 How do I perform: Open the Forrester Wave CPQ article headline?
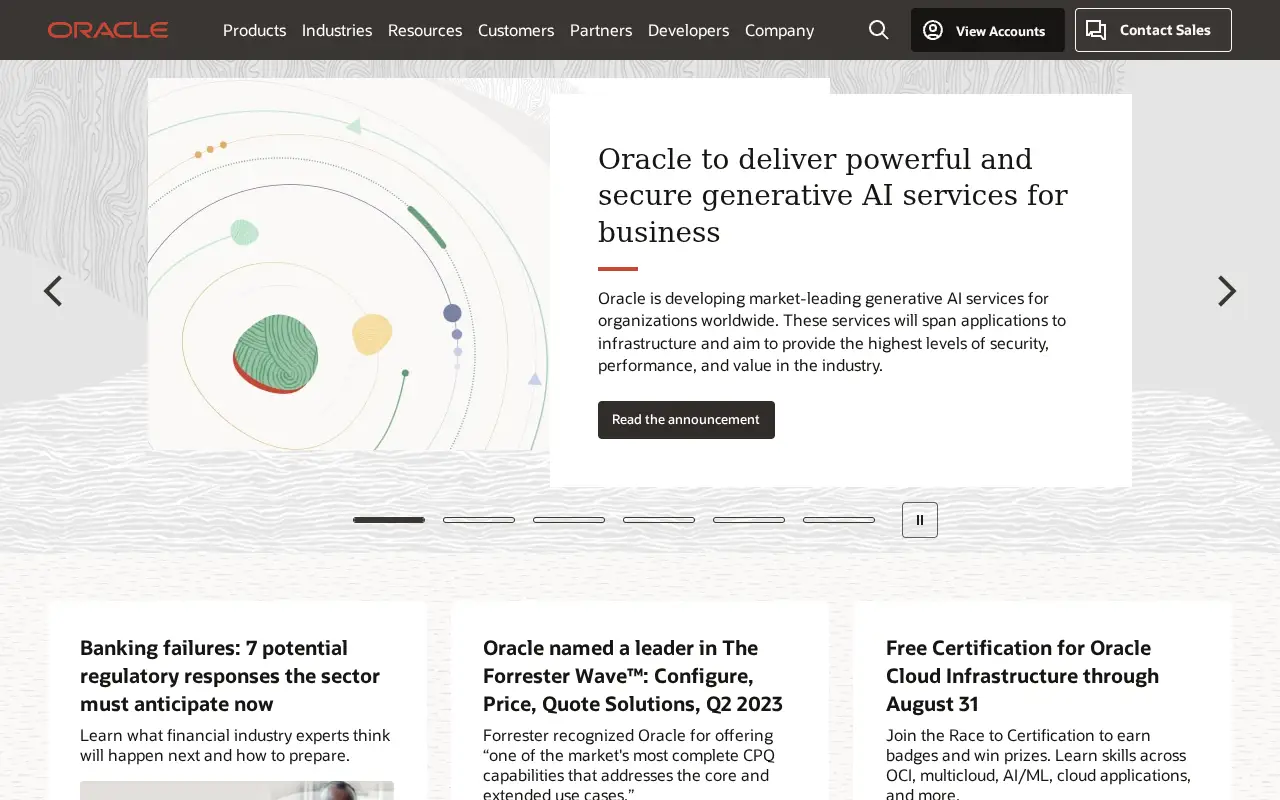pos(633,676)
